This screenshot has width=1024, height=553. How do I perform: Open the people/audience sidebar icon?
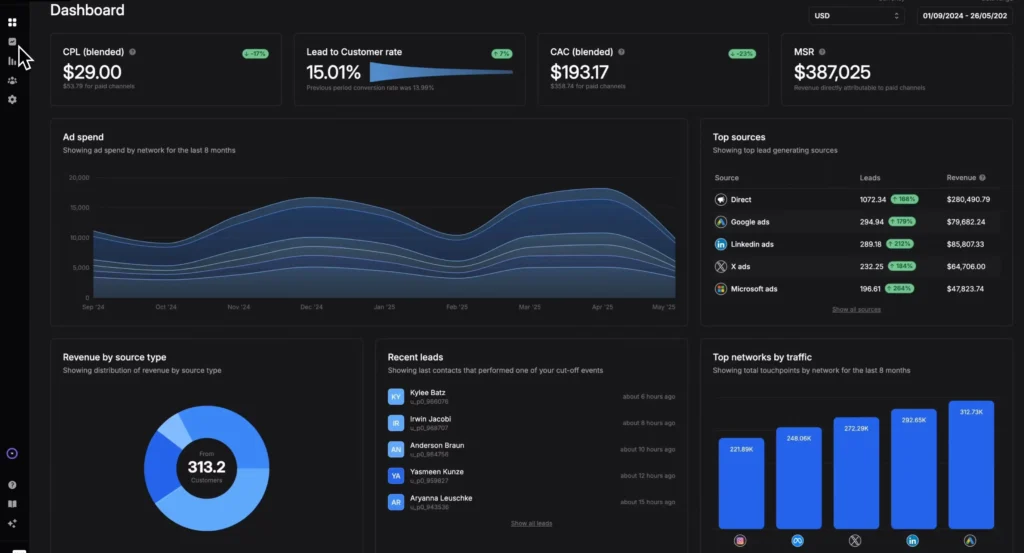click(x=12, y=80)
